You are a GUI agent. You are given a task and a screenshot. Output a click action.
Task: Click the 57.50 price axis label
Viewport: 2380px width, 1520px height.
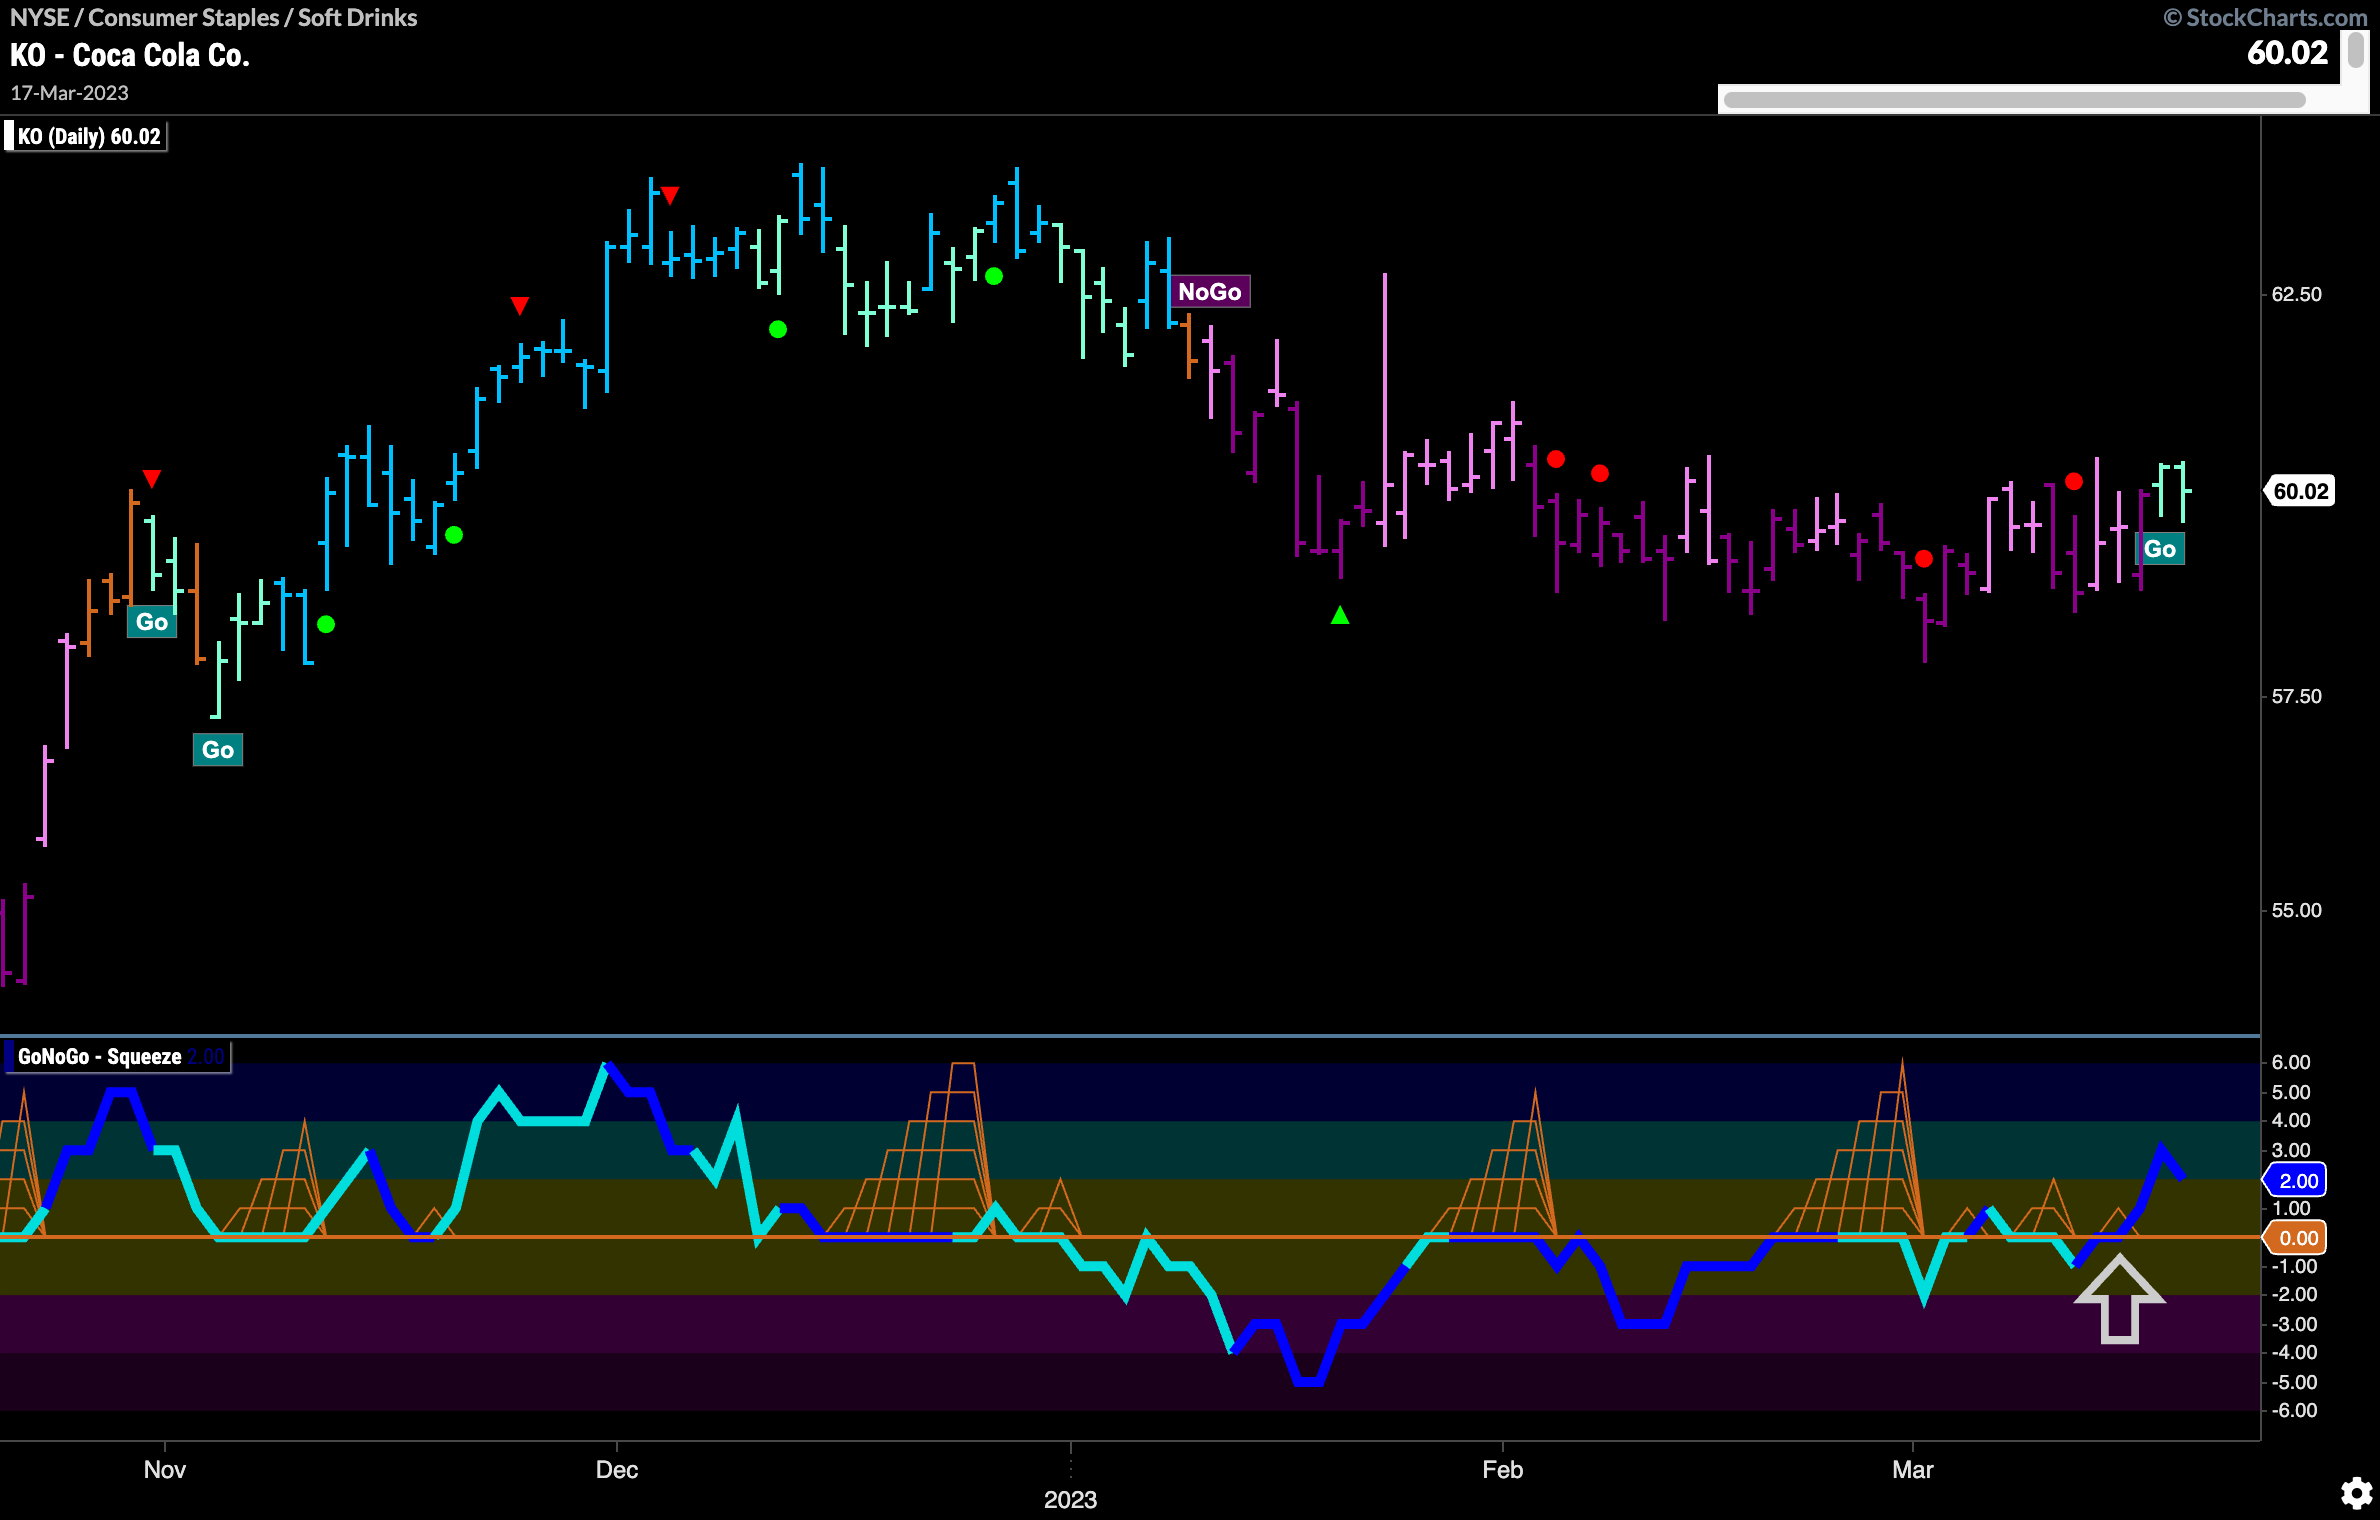[2297, 696]
